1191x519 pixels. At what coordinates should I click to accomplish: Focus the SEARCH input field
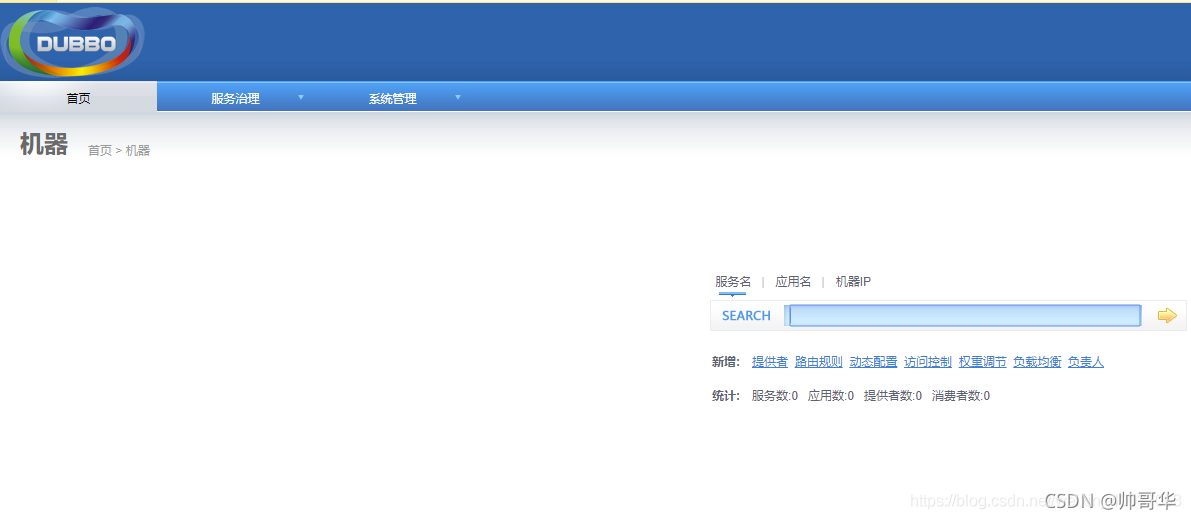pos(963,315)
